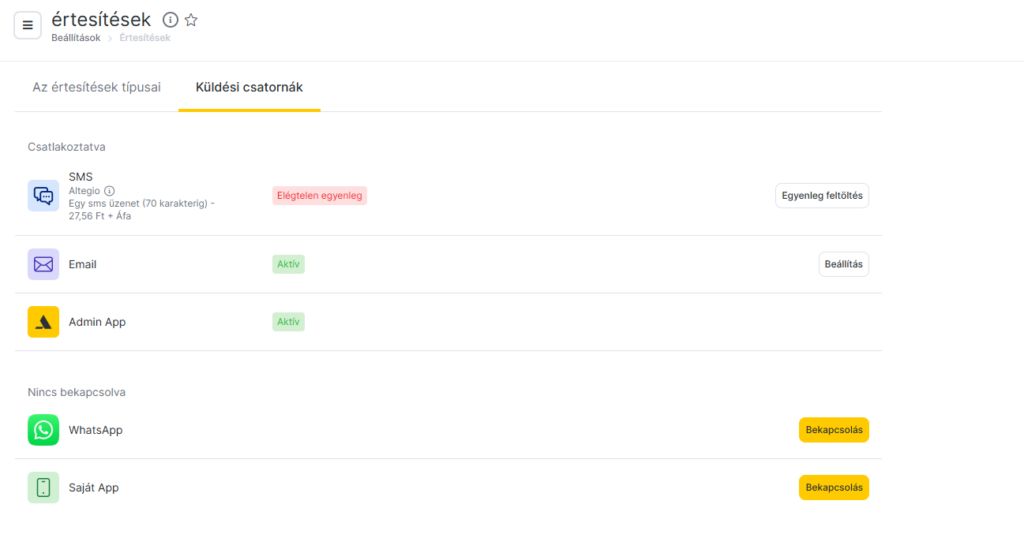Click the green WhatsApp icon
Image resolution: width=1024 pixels, height=538 pixels.
tap(43, 430)
